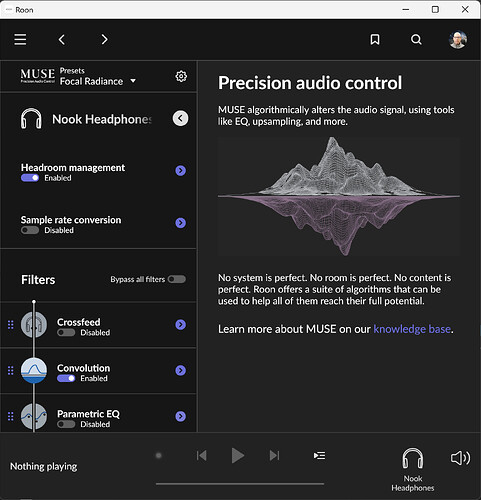This screenshot has height=500, width=481.
Task: Click the Crossfeed filter label
Action: coord(79,322)
